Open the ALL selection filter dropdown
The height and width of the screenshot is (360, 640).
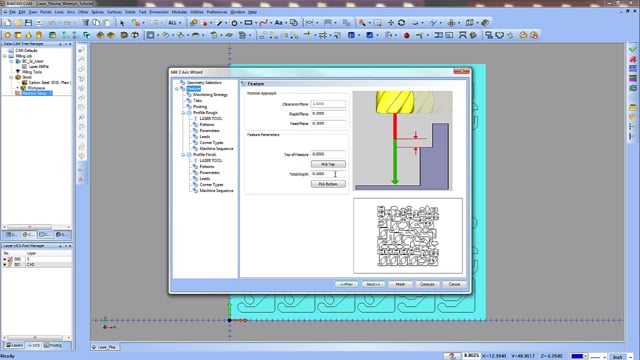[175, 23]
